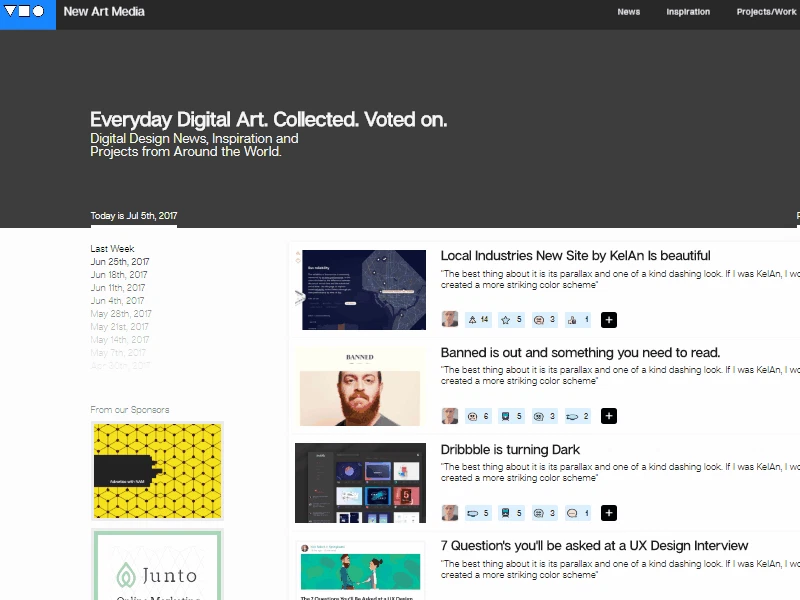This screenshot has width=800, height=600.
Task: Open the Jun 25th, 2017 archive
Action: point(120,262)
